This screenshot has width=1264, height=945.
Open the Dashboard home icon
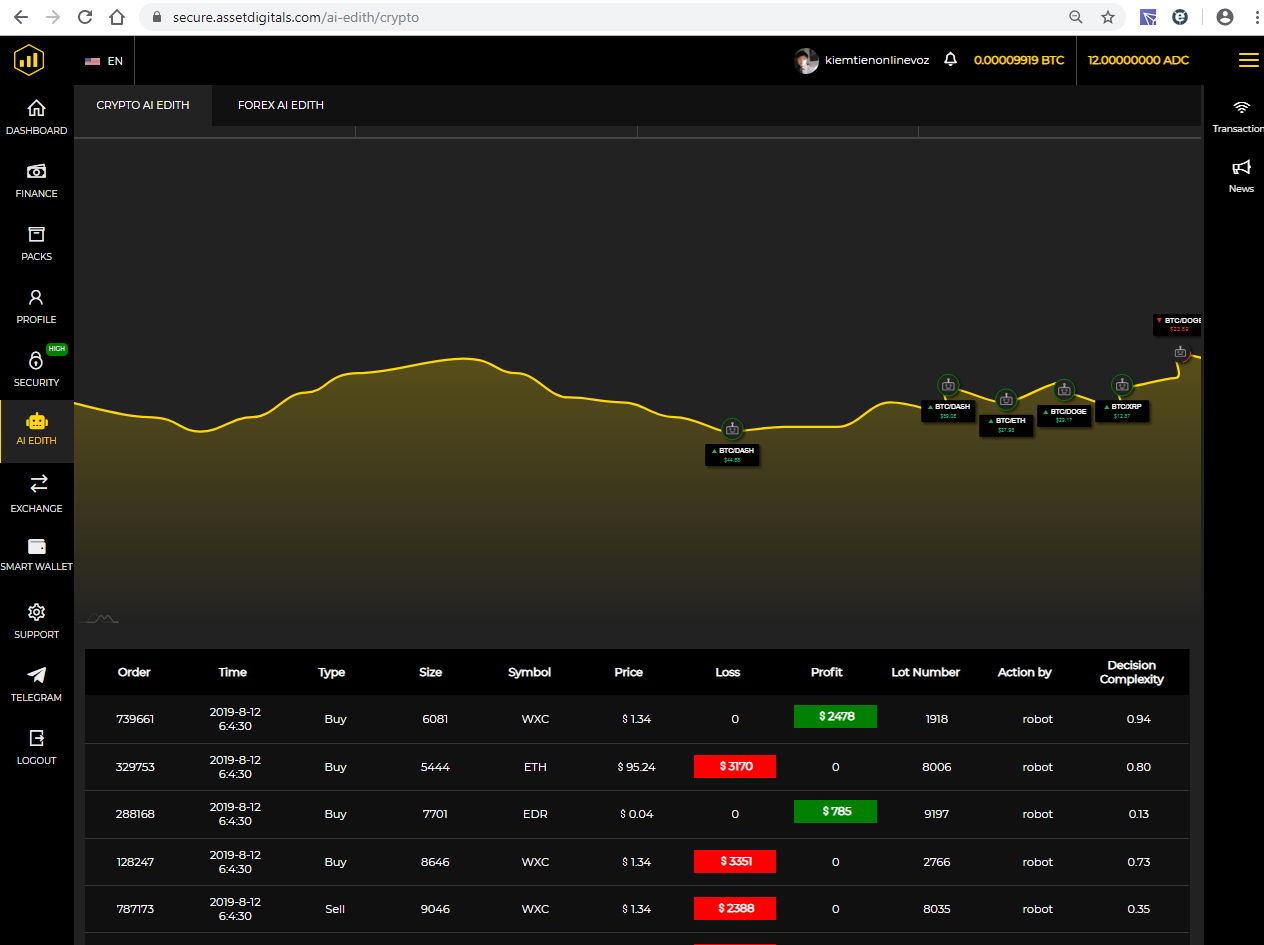[36, 109]
